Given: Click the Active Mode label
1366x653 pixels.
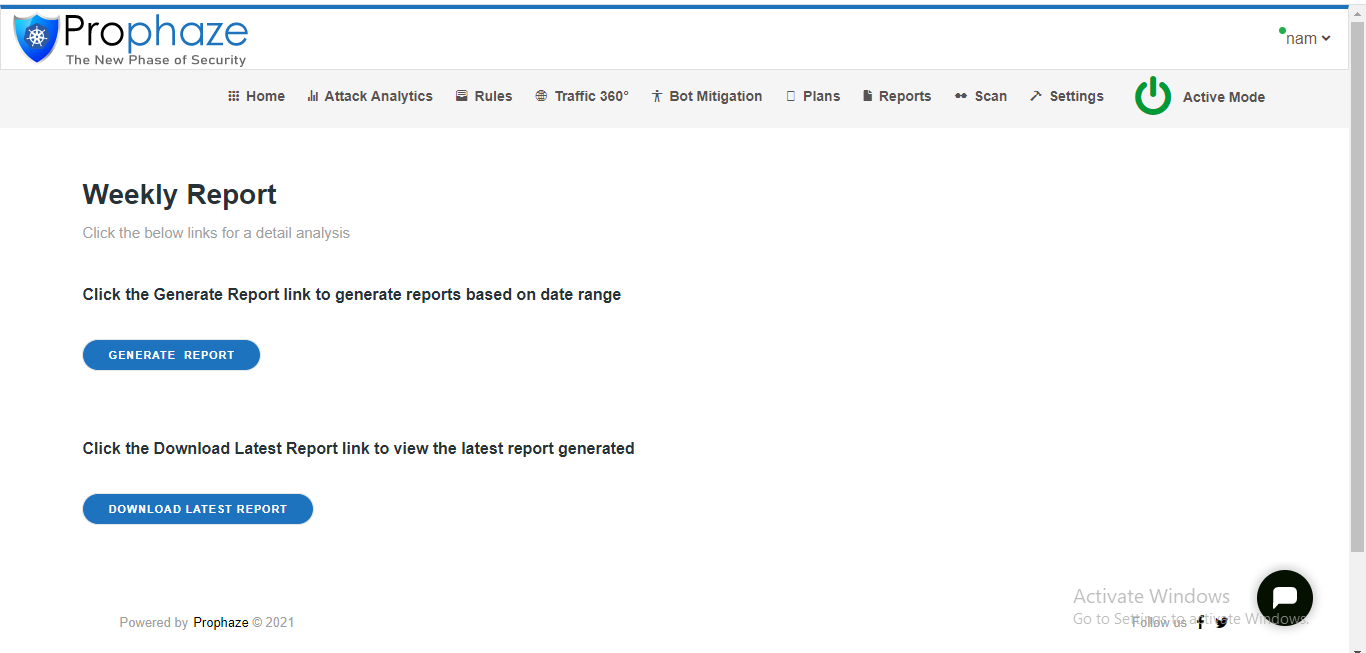Looking at the screenshot, I should [x=1223, y=97].
